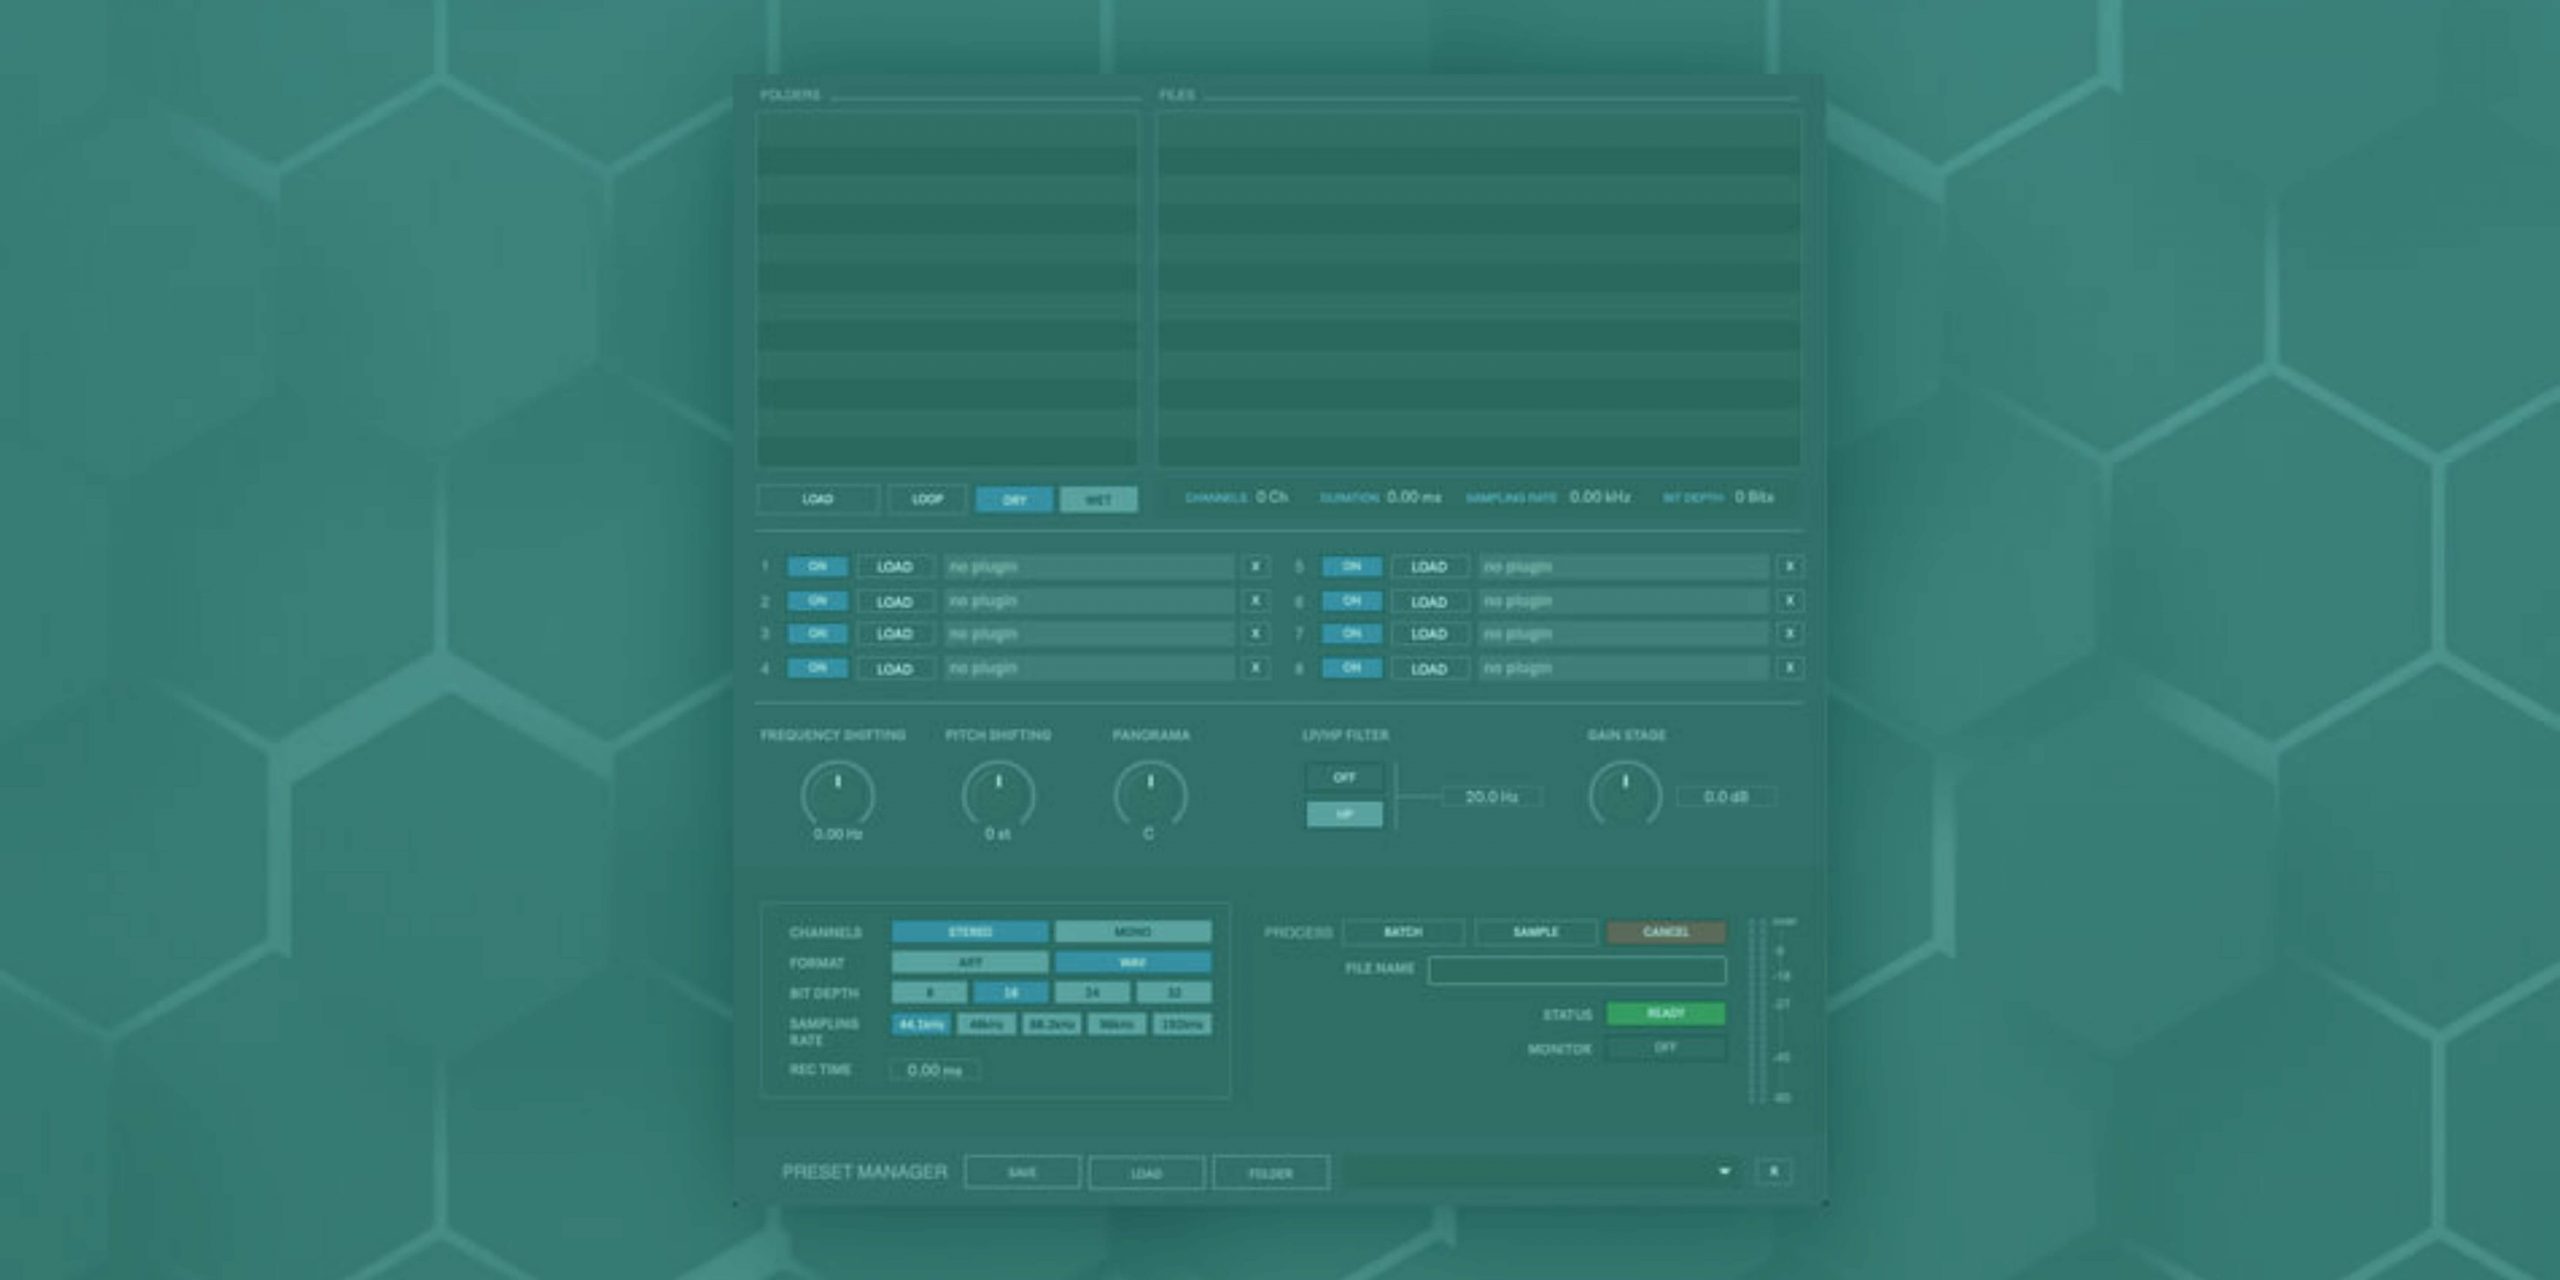Clear plugin slot 8 with its X
The height and width of the screenshot is (1280, 2560).
click(x=1790, y=668)
